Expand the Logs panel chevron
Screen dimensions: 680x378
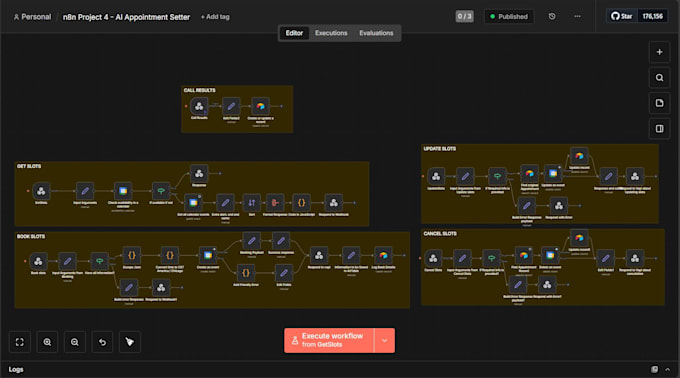pos(667,369)
